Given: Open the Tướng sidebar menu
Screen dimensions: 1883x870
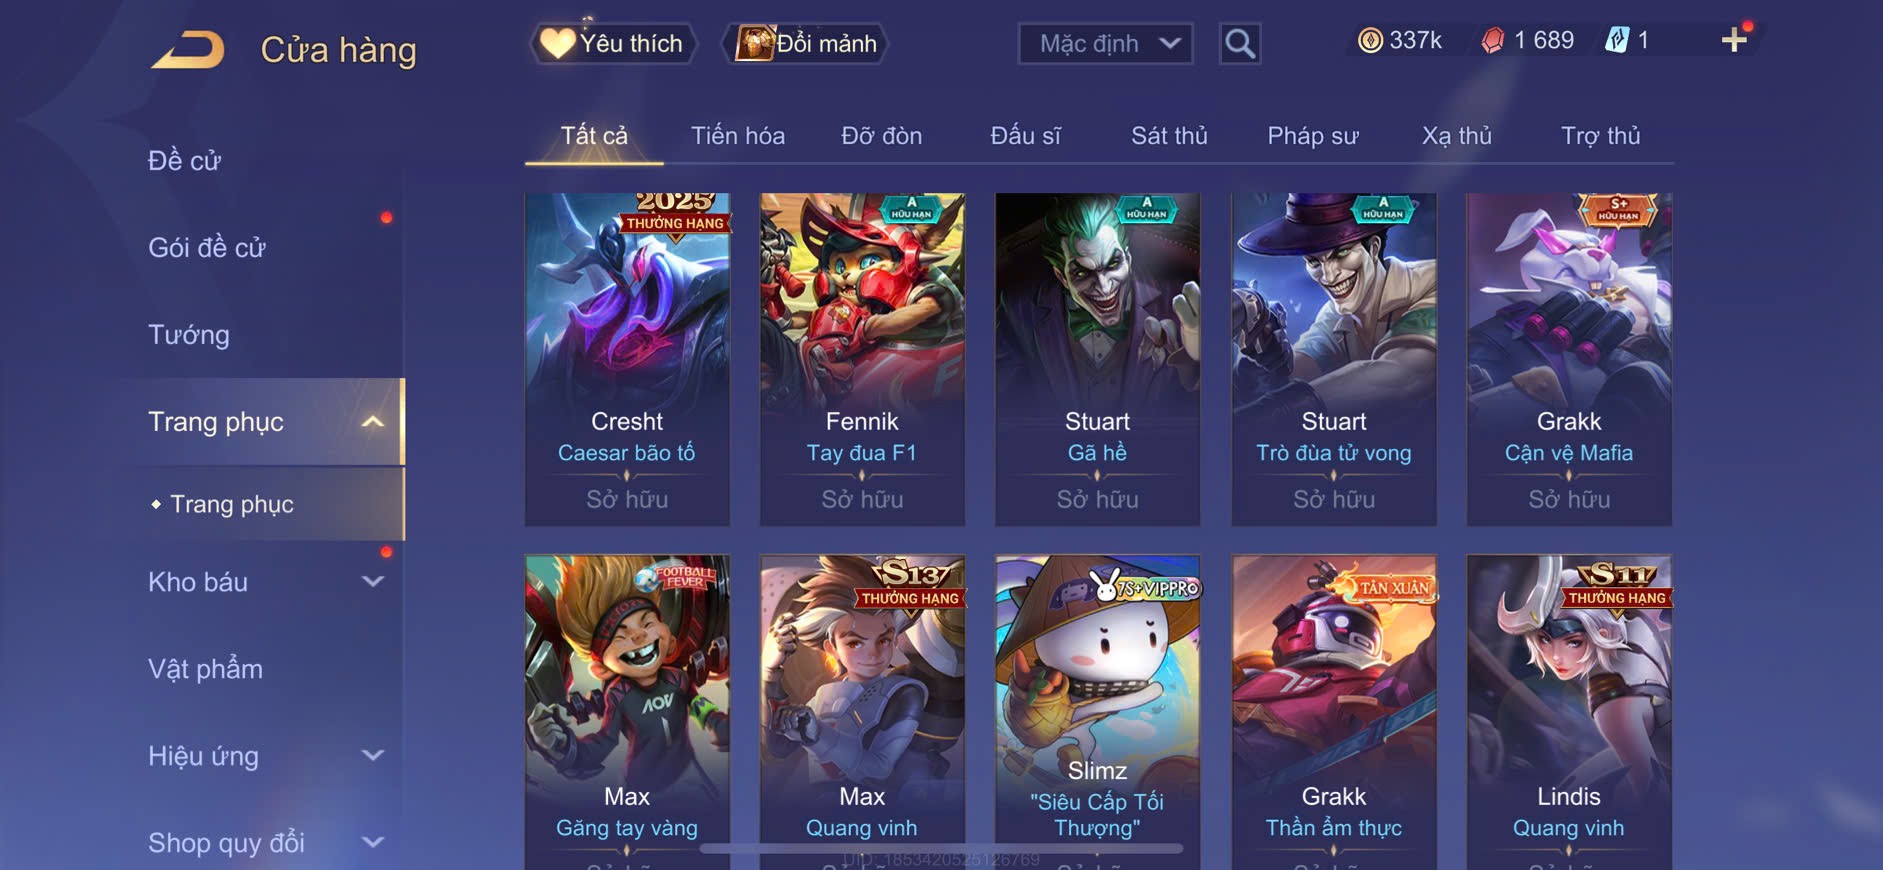Looking at the screenshot, I should pos(189,335).
